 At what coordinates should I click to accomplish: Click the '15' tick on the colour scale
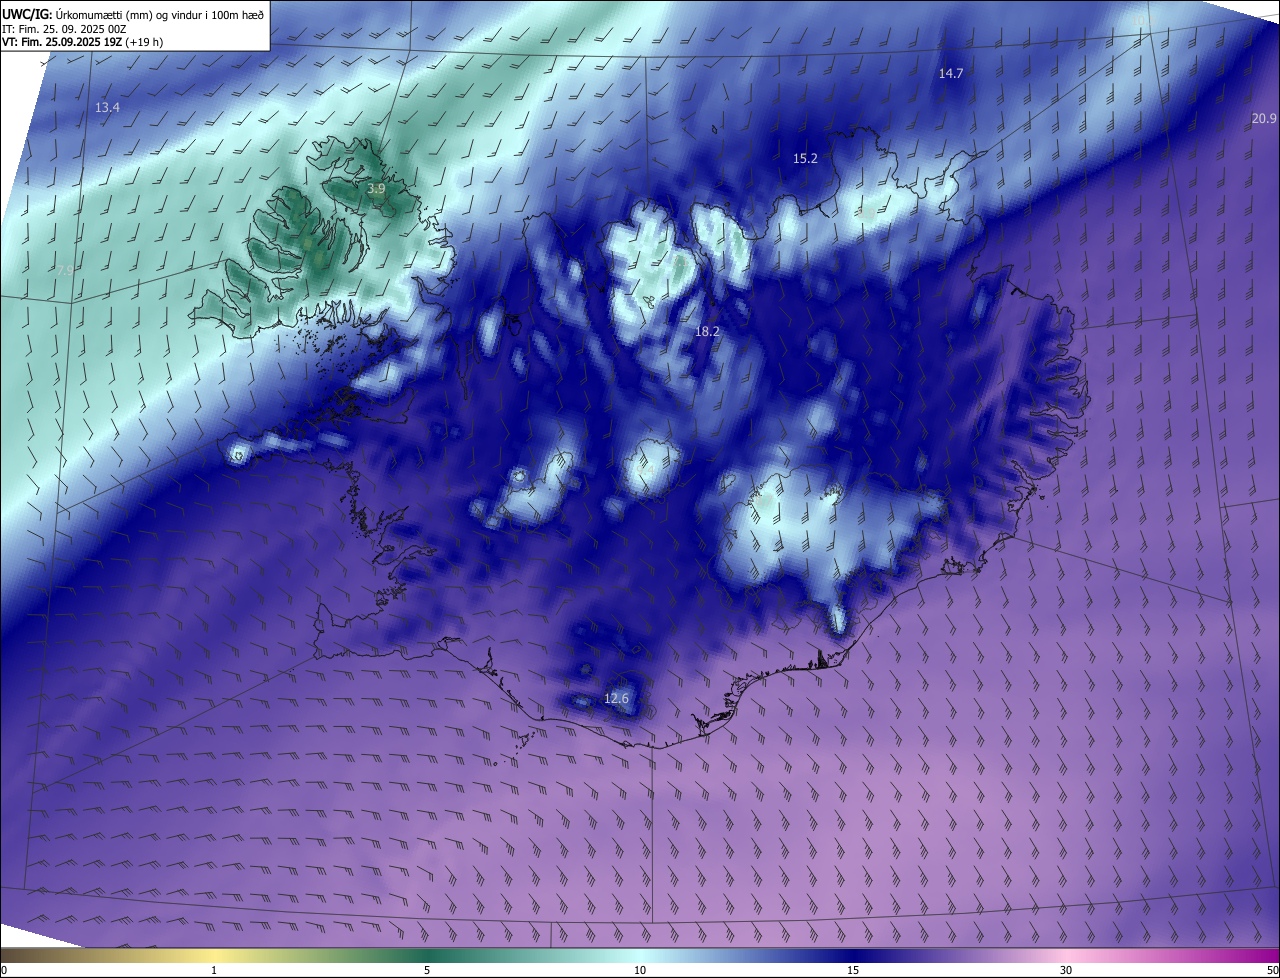point(853,970)
